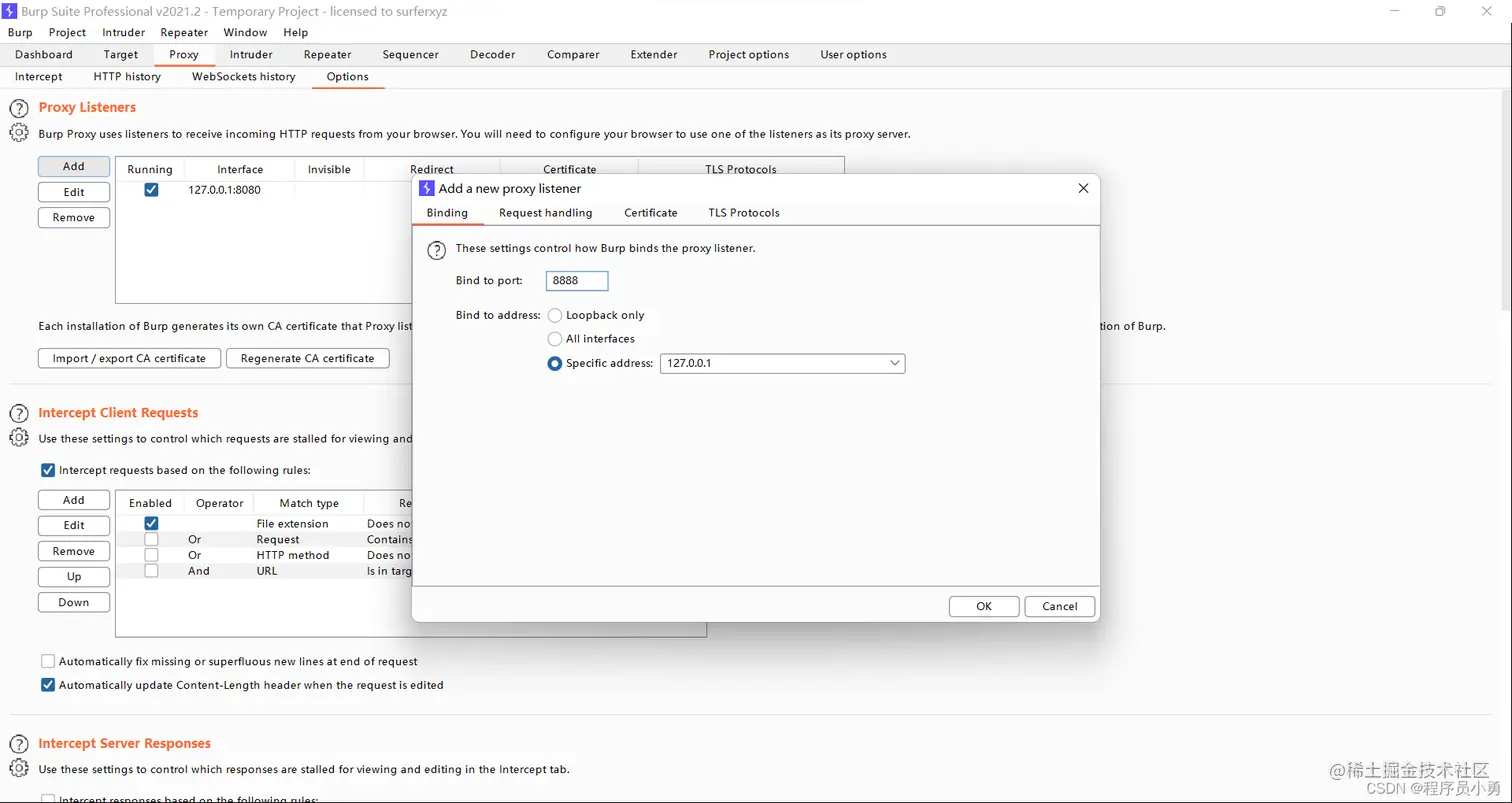Viewport: 1512px width, 803px height.
Task: Switch to the Extender tab
Action: coord(654,55)
